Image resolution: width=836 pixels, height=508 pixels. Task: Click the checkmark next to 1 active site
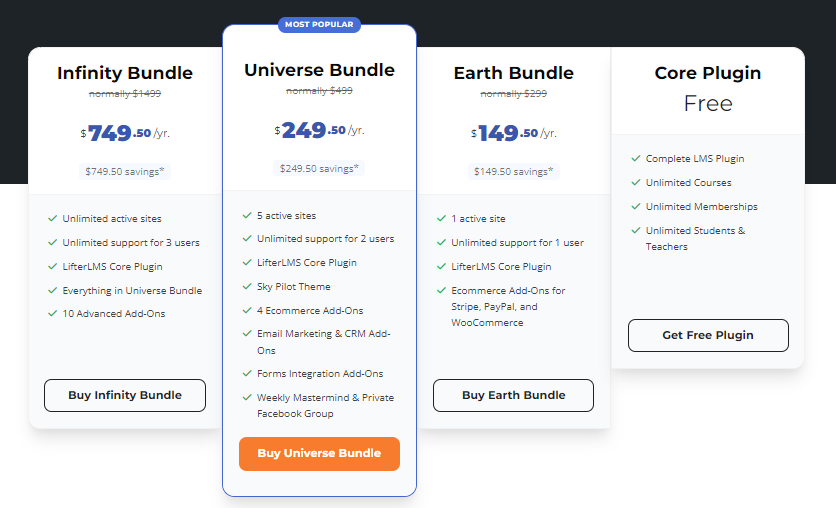tap(441, 219)
